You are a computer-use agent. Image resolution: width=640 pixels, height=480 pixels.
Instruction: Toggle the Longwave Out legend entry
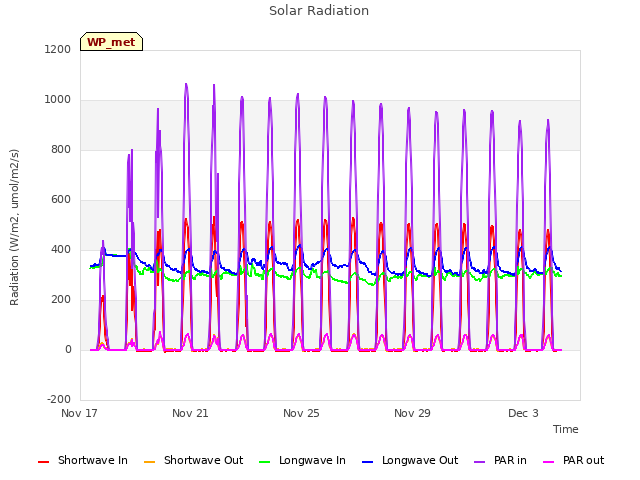(410, 460)
